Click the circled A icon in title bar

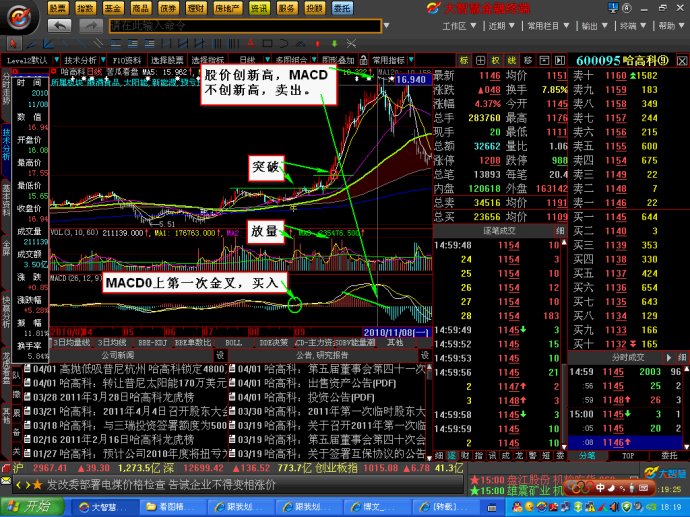click(x=627, y=8)
